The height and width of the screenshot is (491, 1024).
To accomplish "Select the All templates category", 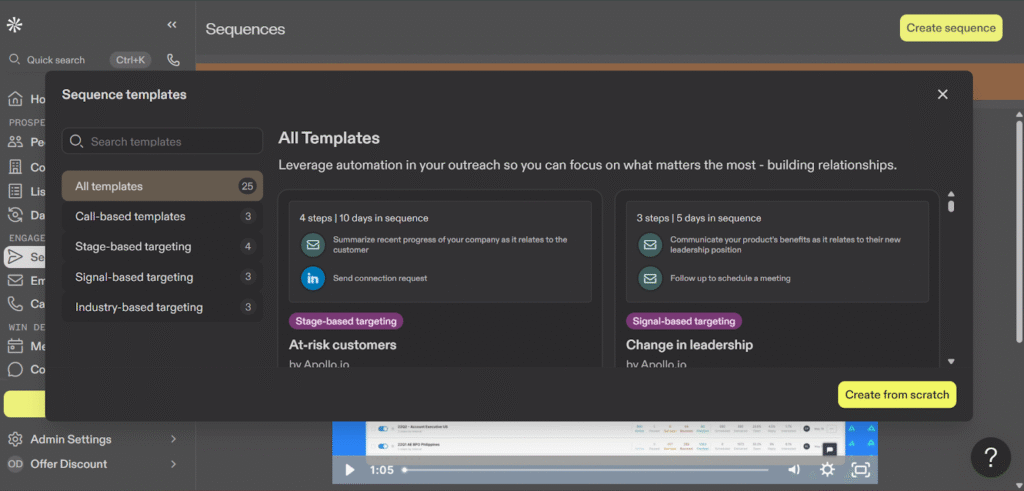I will 162,186.
